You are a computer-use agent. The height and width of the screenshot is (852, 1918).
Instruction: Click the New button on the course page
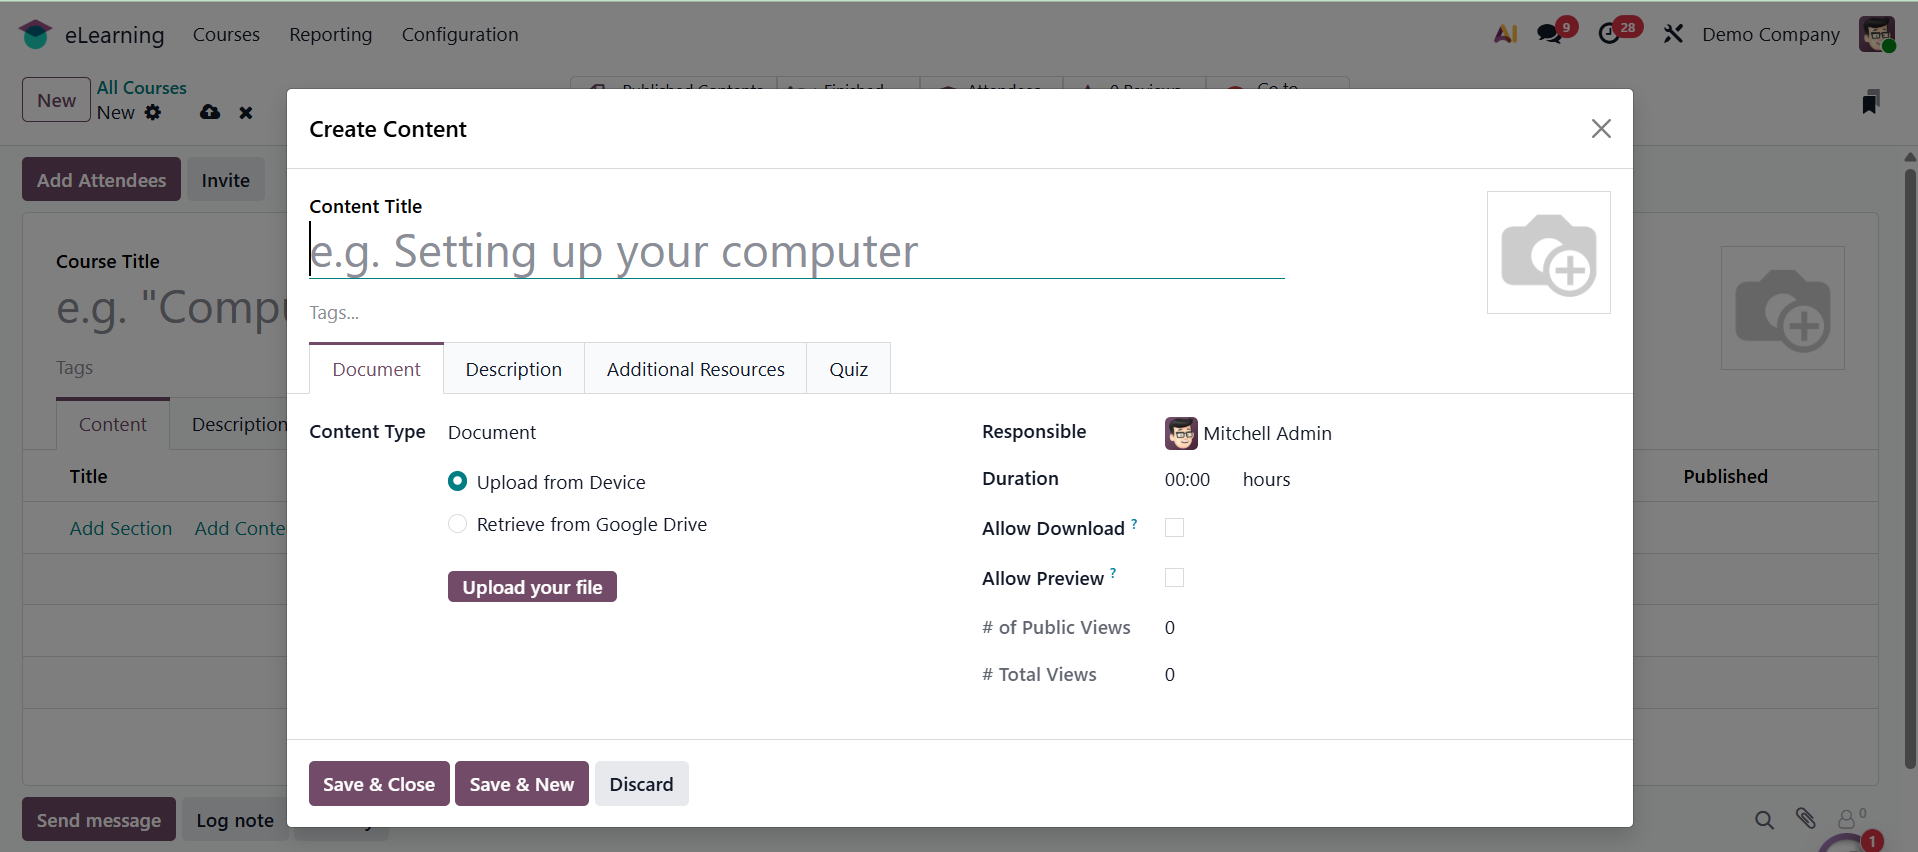(56, 100)
